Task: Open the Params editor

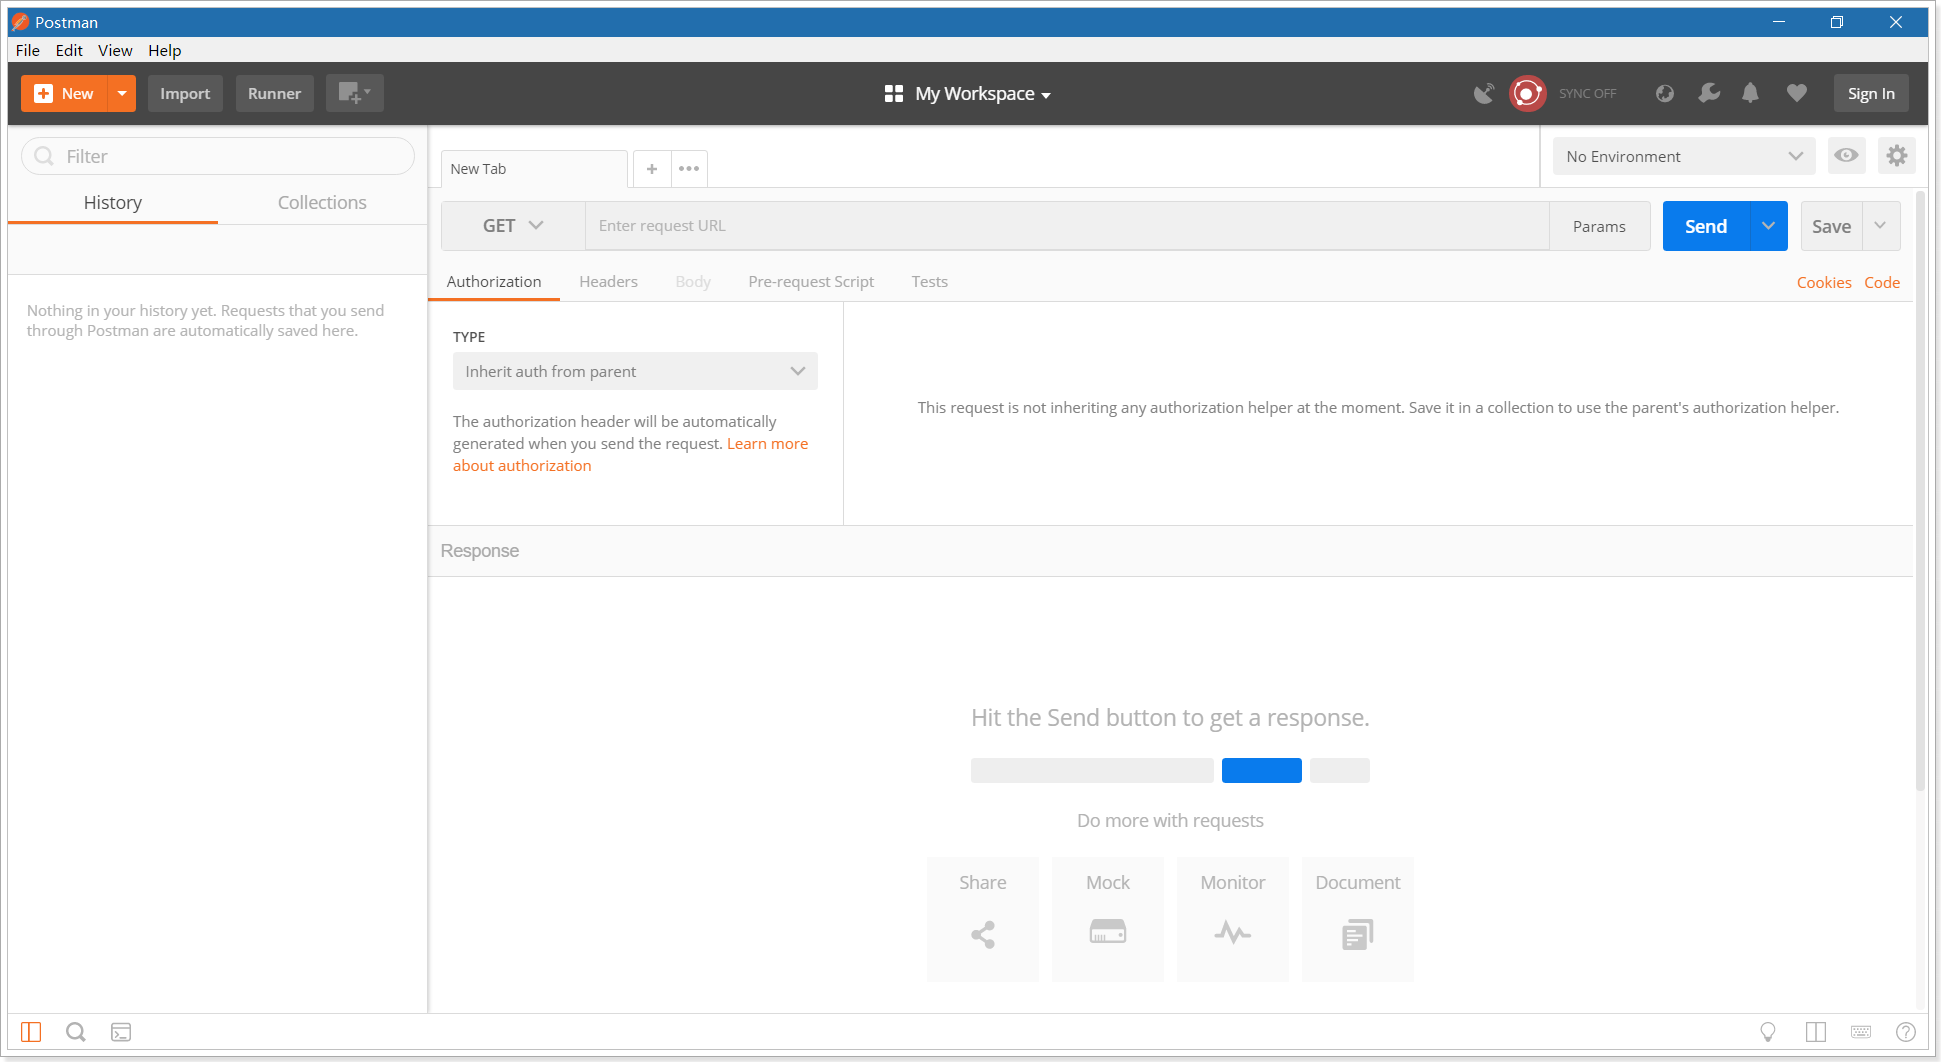Action: (x=1599, y=226)
